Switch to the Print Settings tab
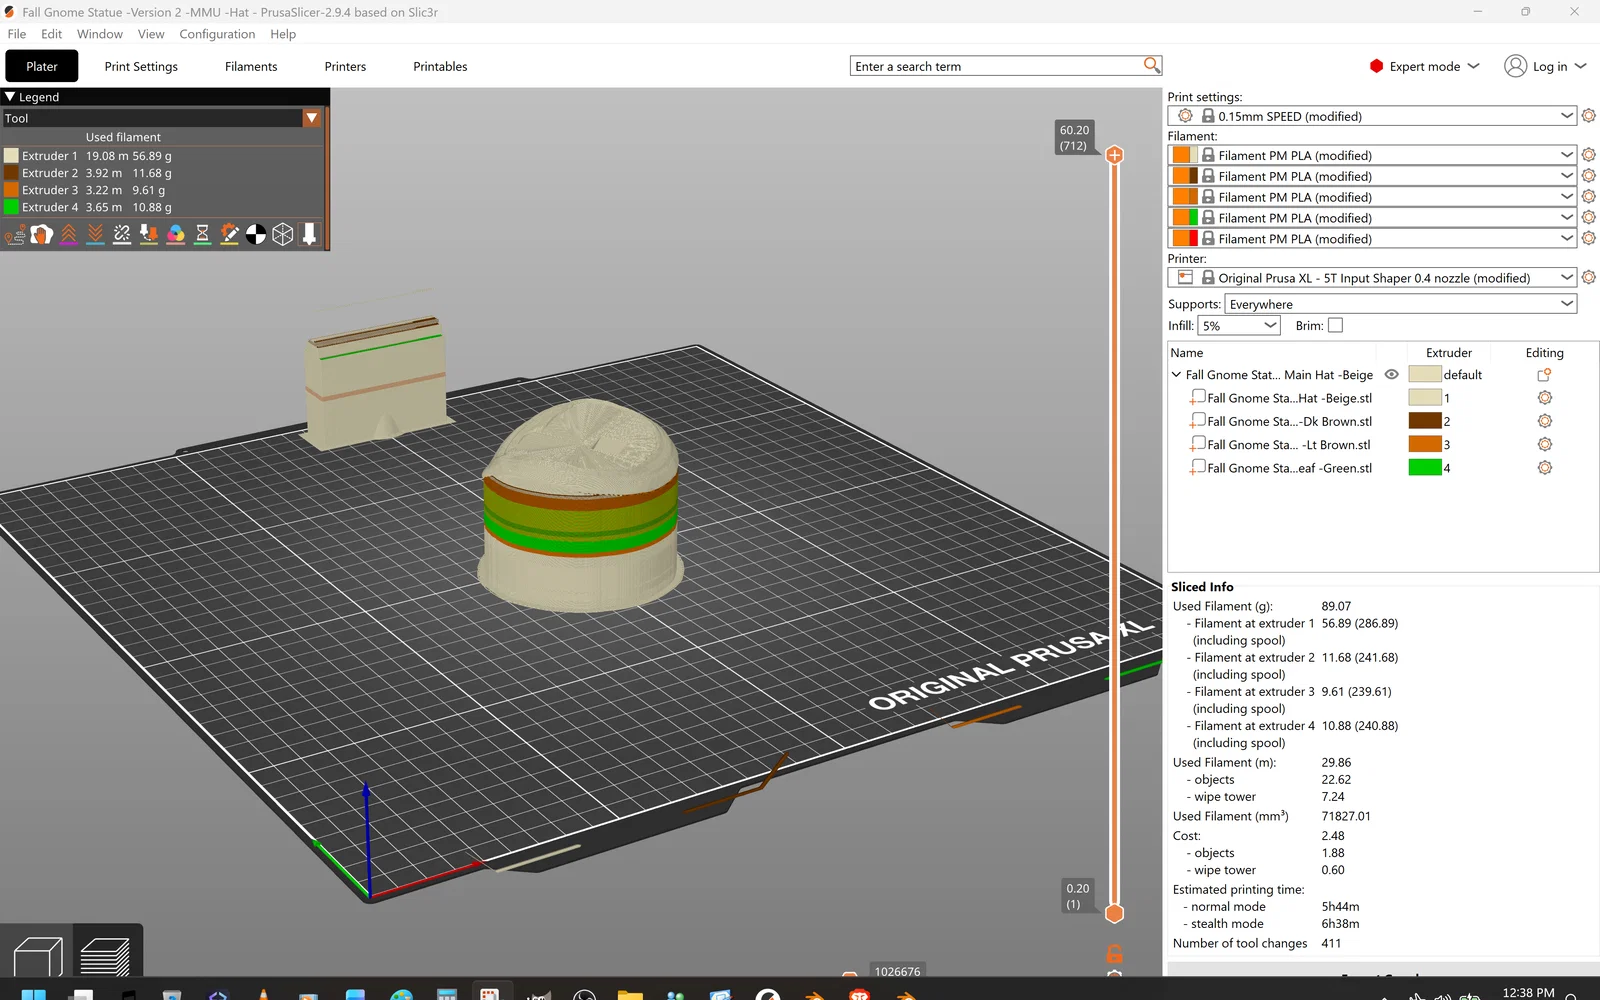 [x=141, y=66]
